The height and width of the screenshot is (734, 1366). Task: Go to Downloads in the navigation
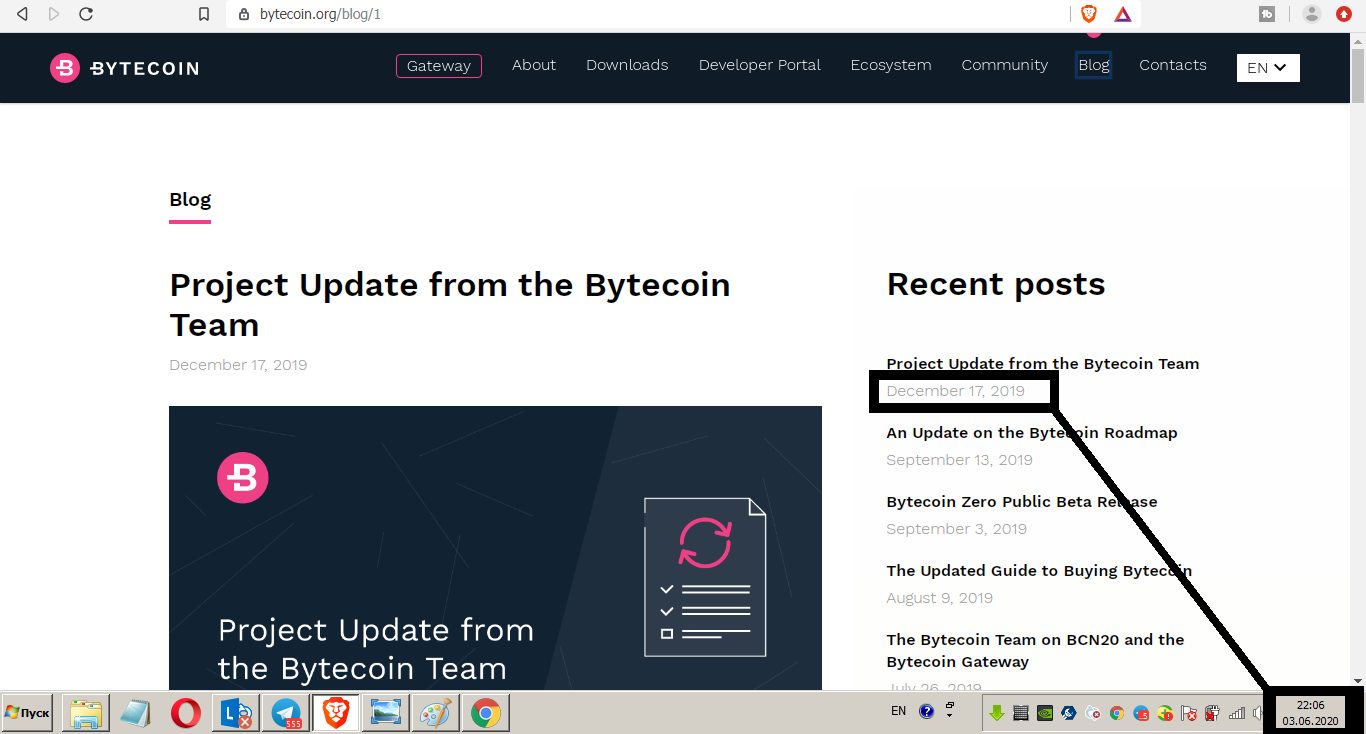(627, 65)
